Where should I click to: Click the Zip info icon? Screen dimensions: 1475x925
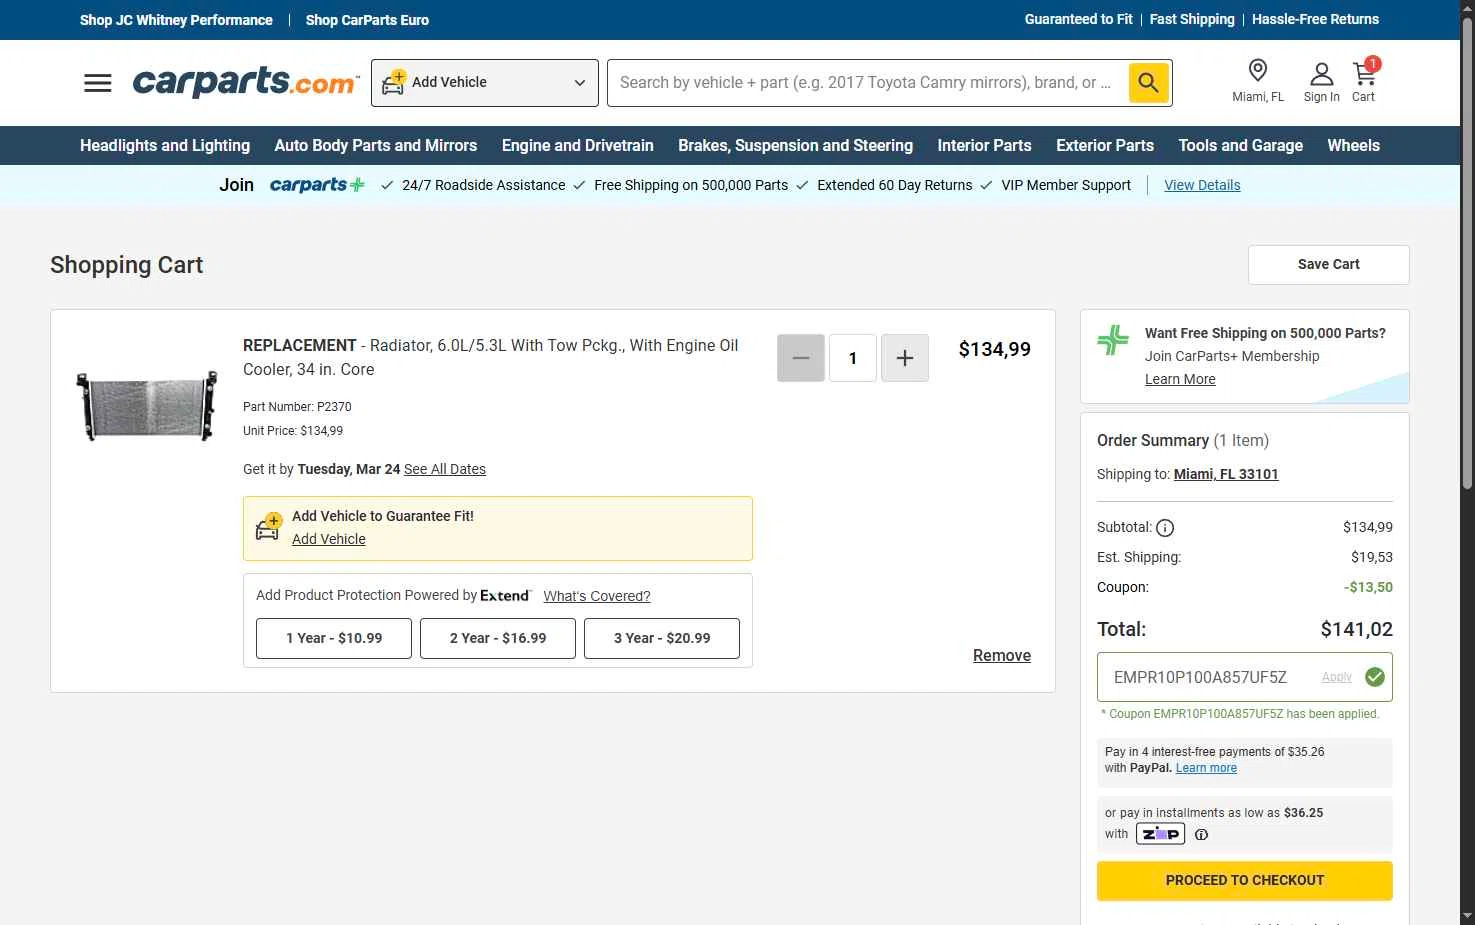click(1202, 834)
